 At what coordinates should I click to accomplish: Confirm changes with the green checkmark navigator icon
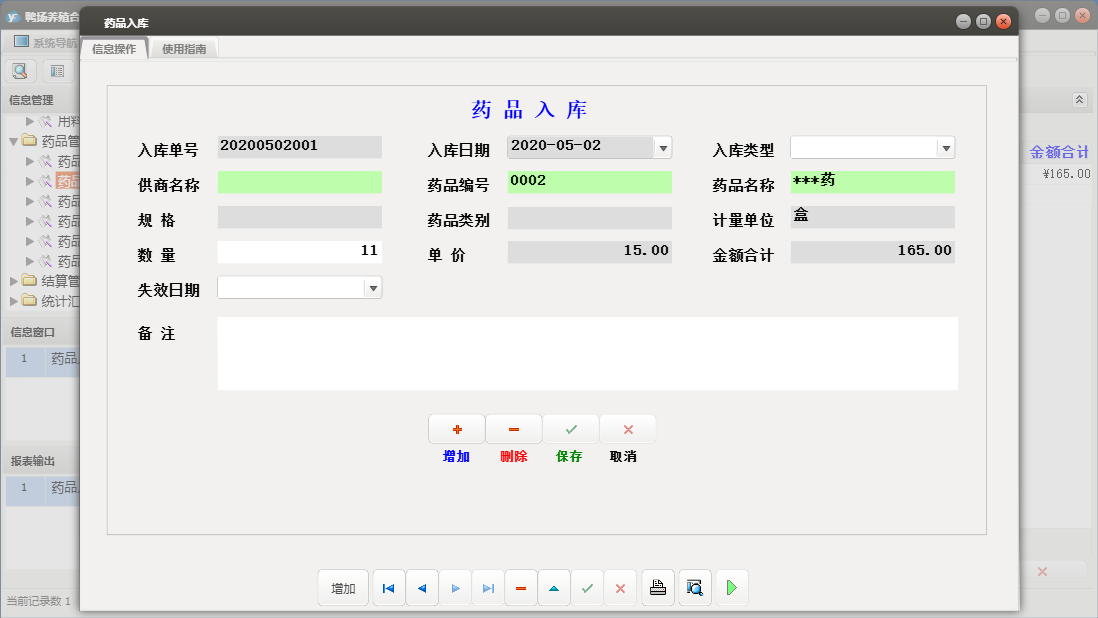[x=587, y=588]
